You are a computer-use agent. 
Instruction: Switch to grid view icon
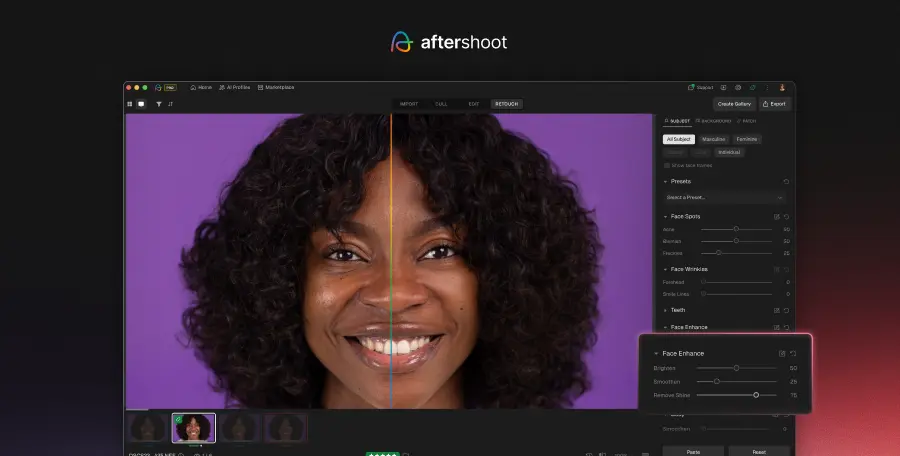click(130, 104)
